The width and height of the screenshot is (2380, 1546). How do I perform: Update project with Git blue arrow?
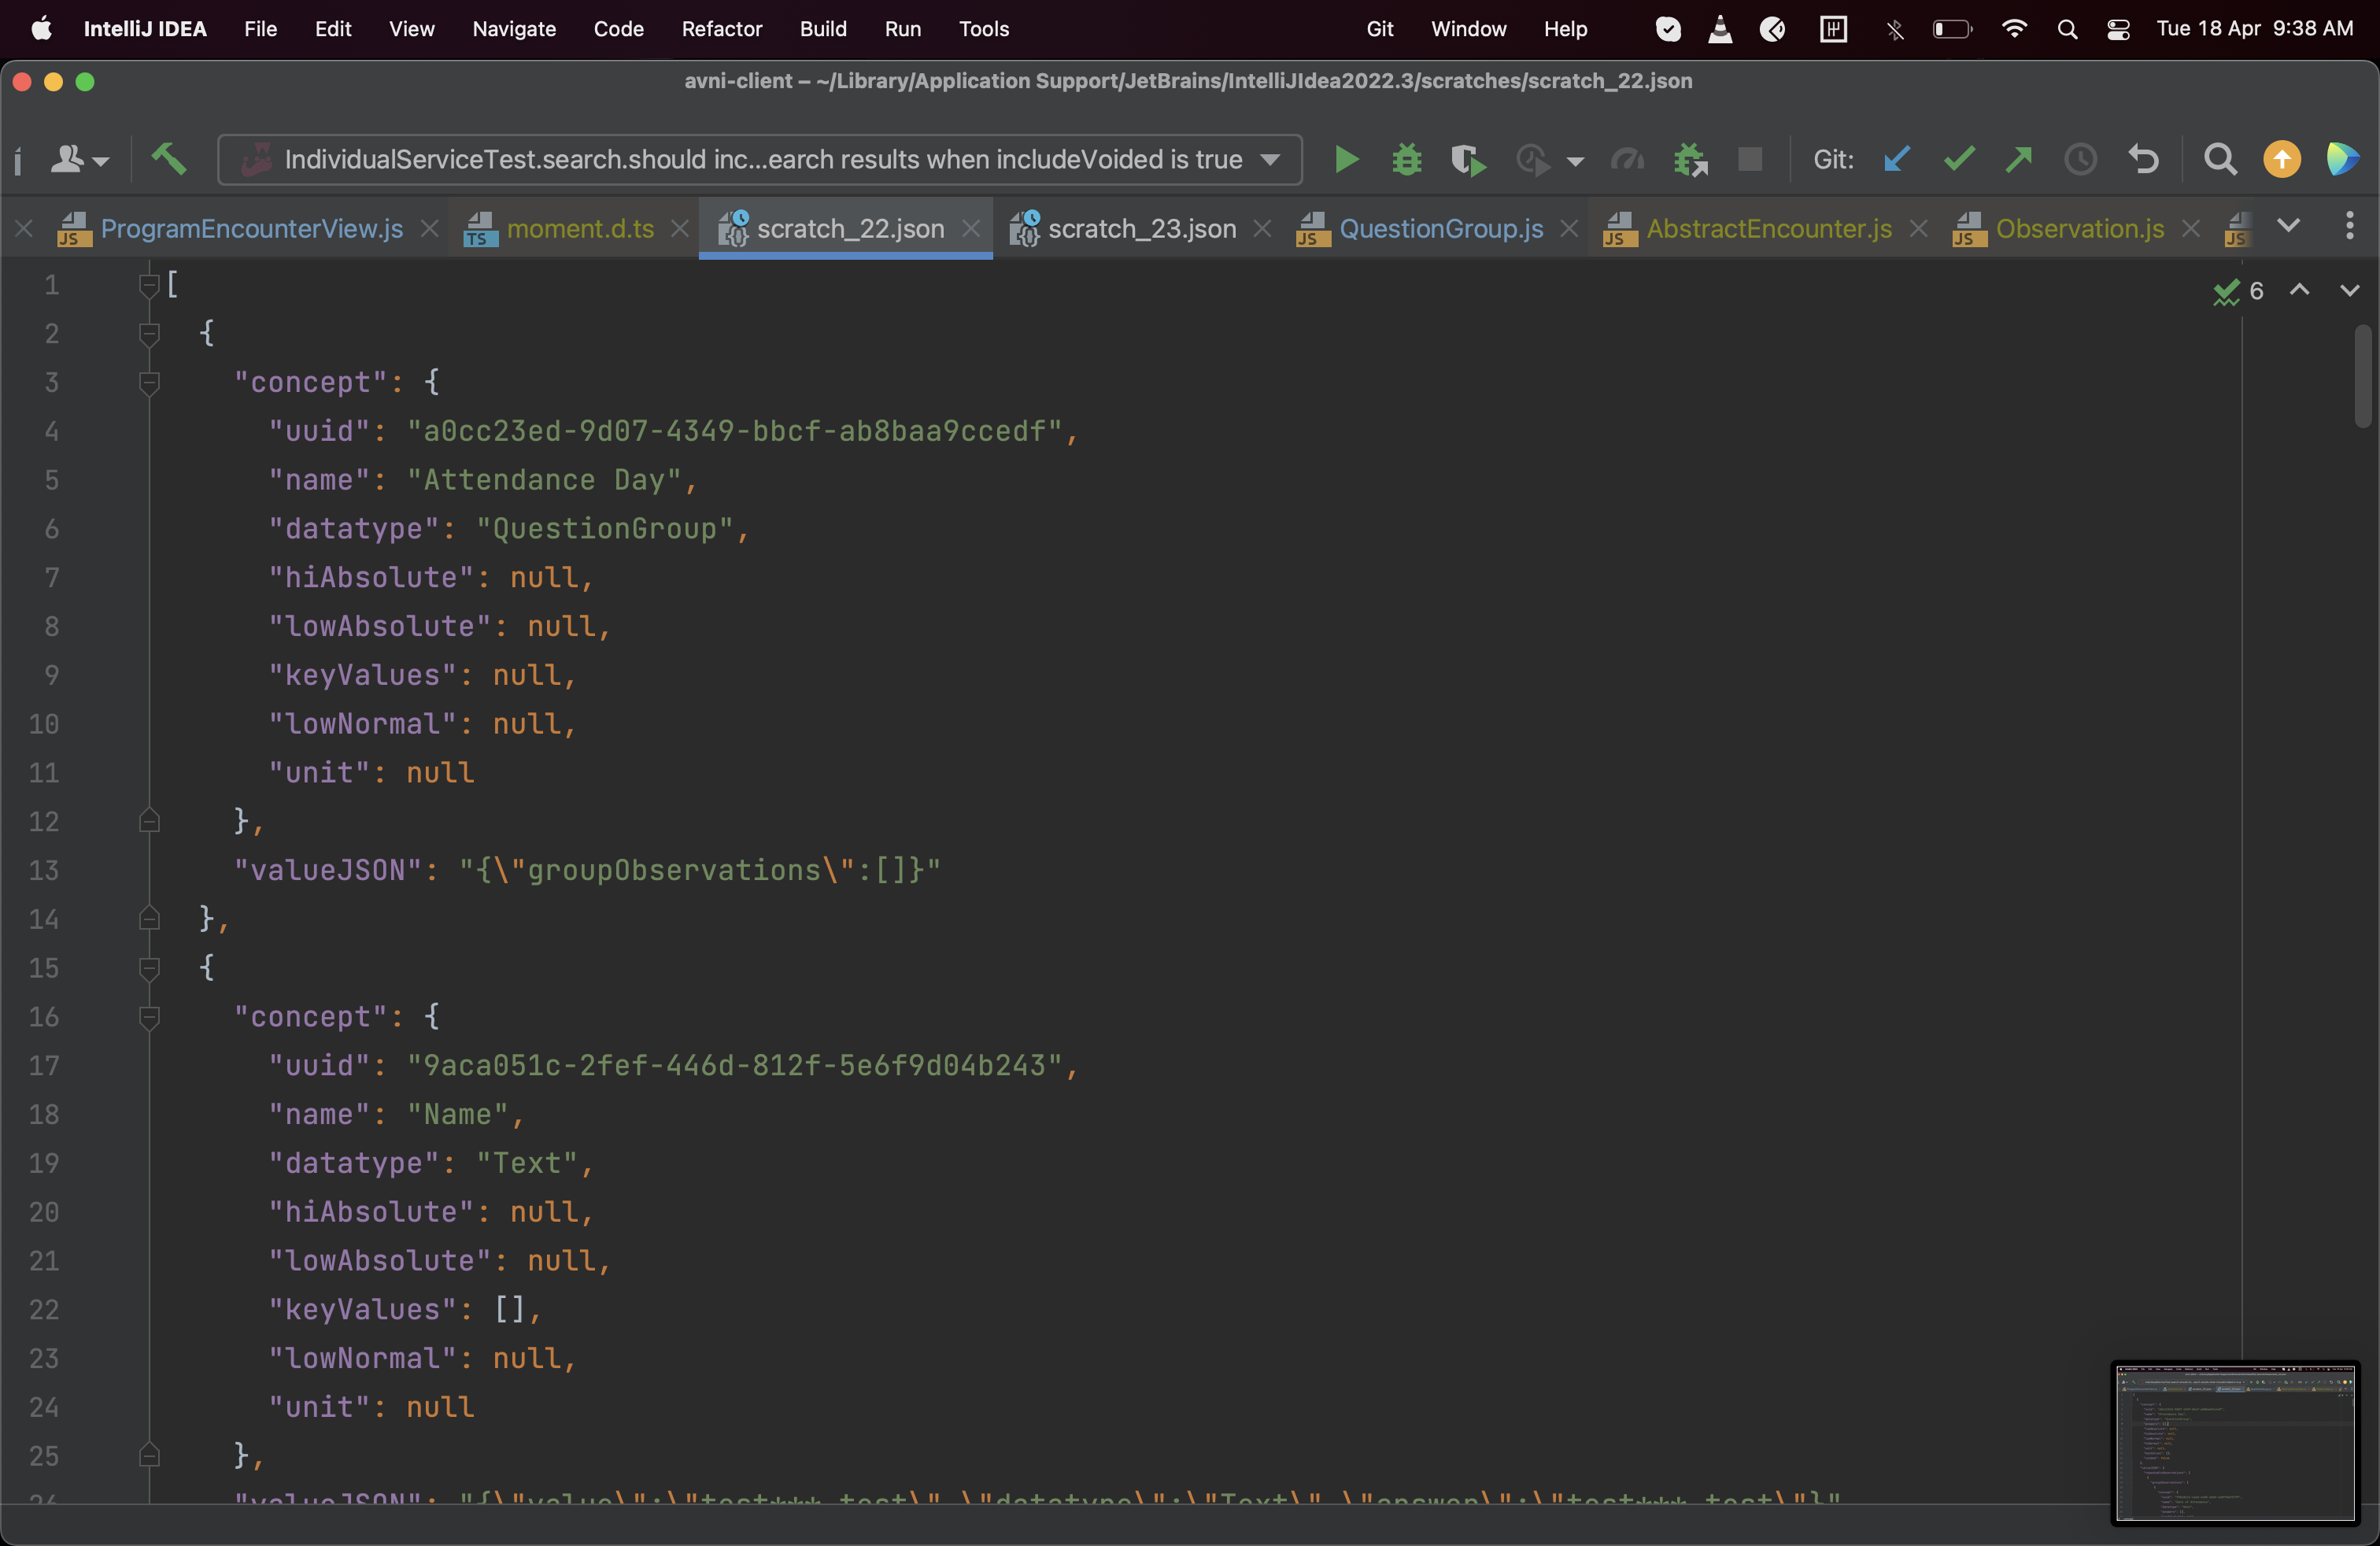point(1896,160)
